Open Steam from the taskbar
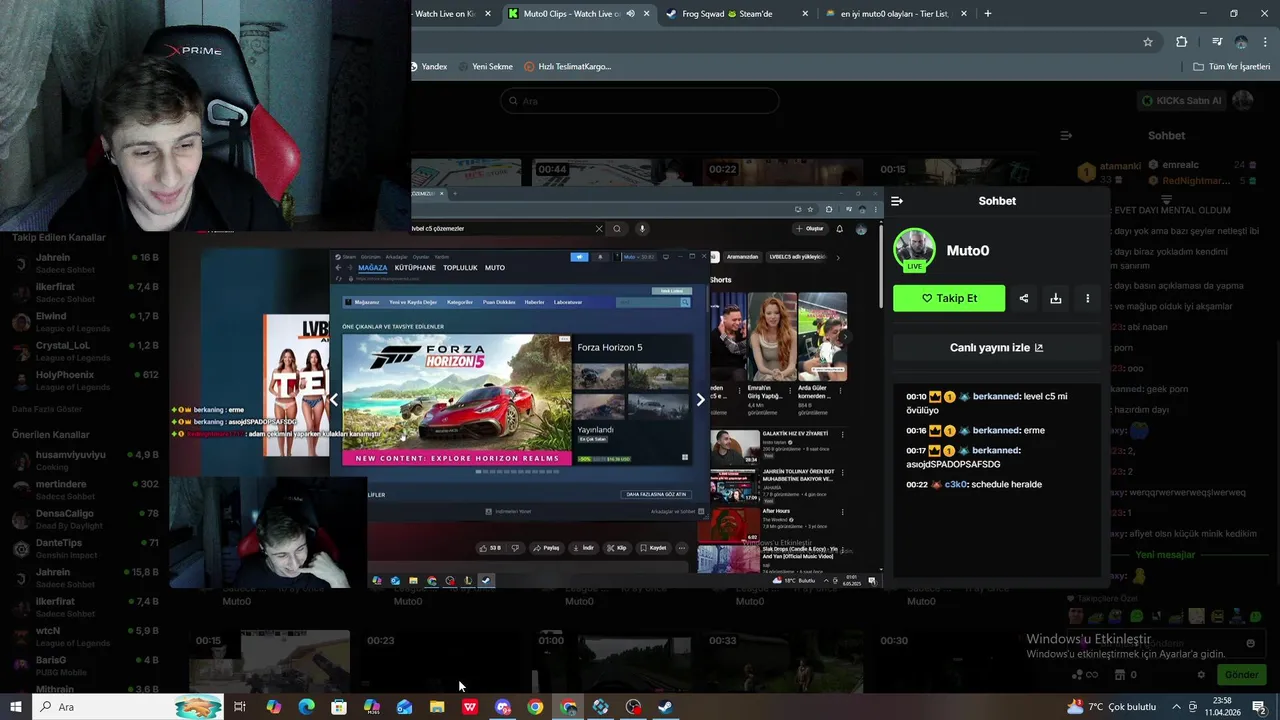The height and width of the screenshot is (720, 1280). [x=665, y=707]
